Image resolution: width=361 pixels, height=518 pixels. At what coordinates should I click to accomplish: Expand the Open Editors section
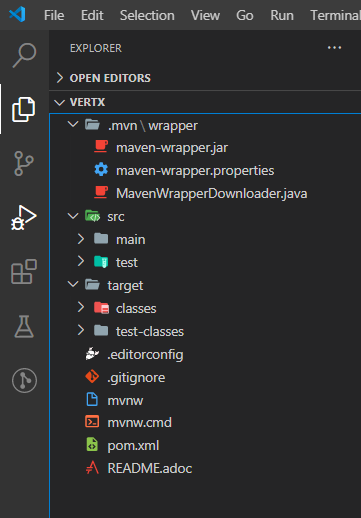pyautogui.click(x=60, y=78)
